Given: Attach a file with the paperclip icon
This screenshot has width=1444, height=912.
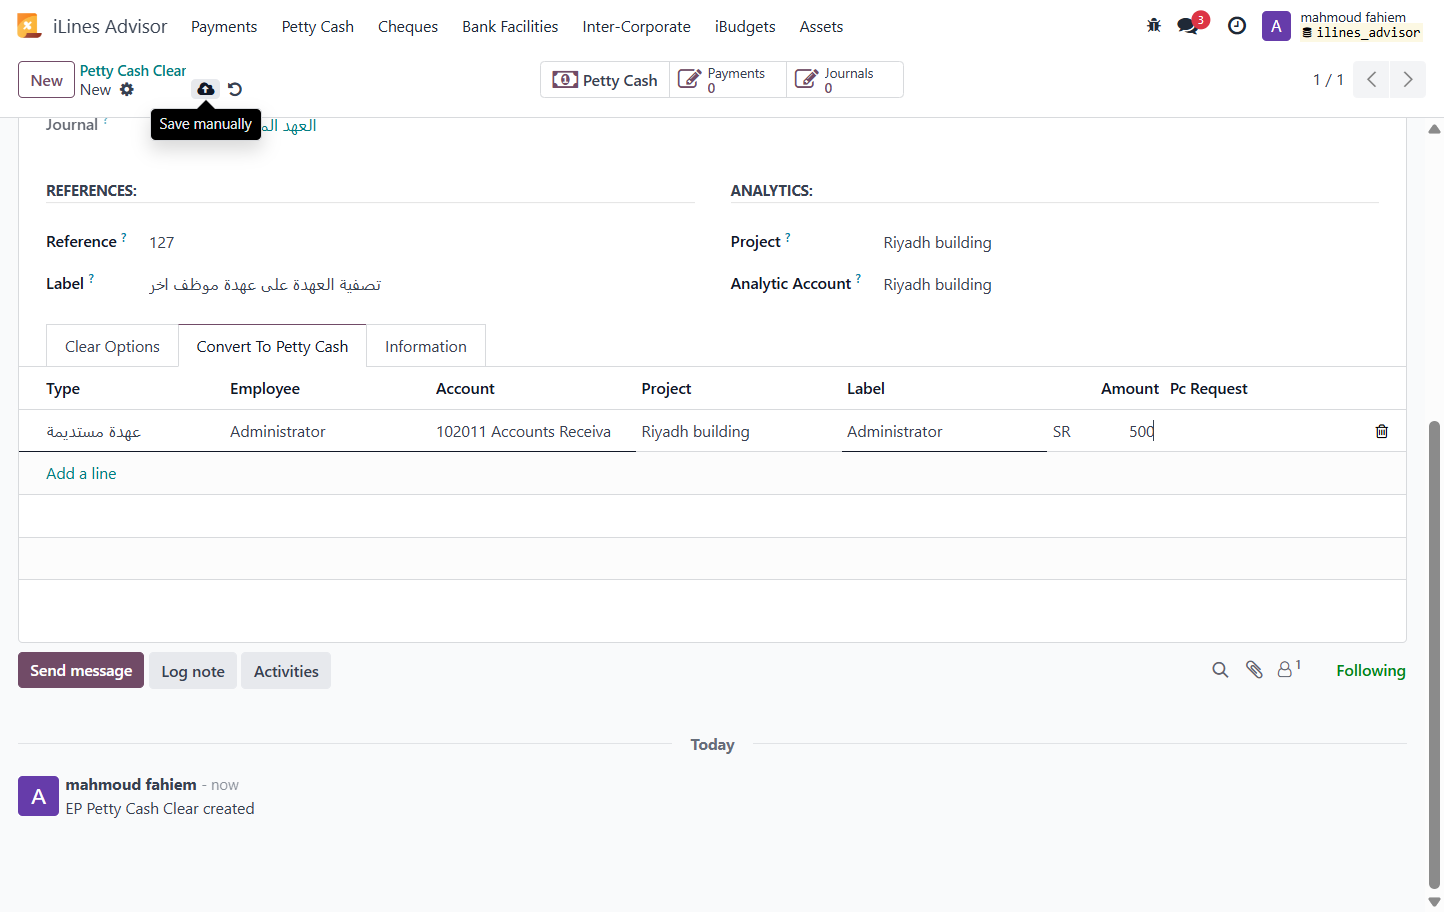Looking at the screenshot, I should pyautogui.click(x=1254, y=670).
